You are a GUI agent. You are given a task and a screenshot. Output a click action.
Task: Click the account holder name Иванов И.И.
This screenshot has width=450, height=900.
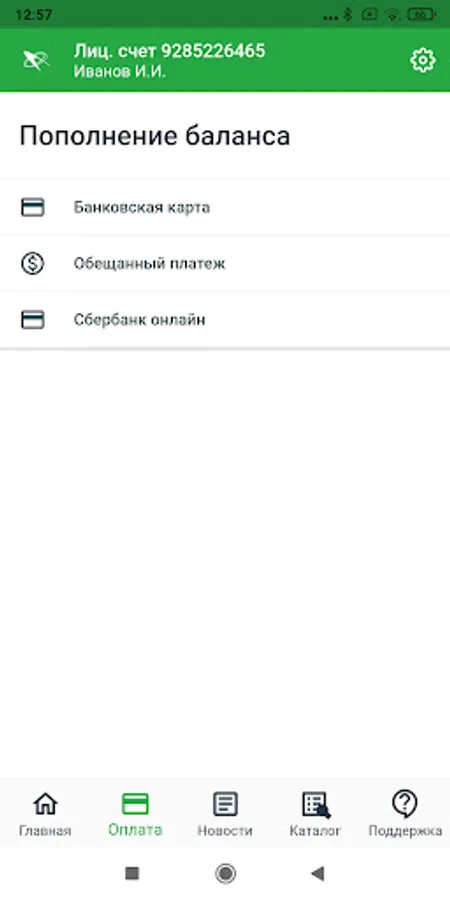coord(119,72)
